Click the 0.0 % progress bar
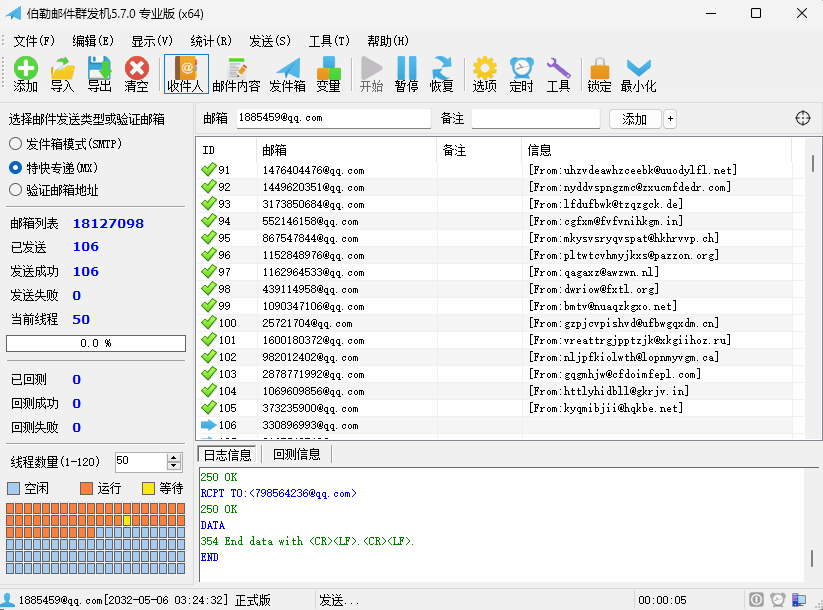 pyautogui.click(x=96, y=343)
